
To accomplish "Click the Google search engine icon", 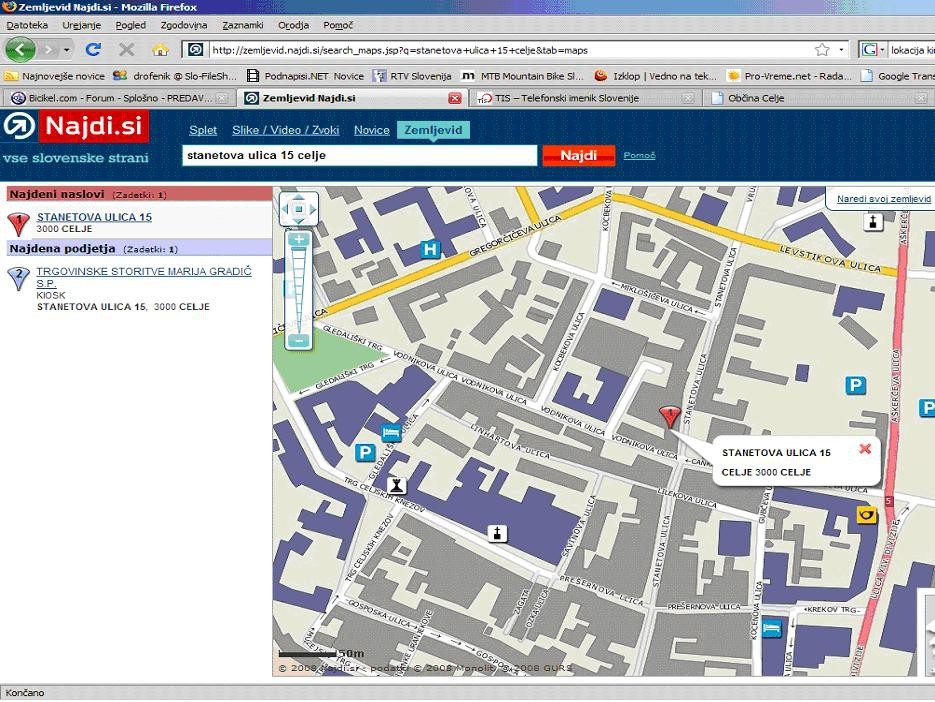I will (x=869, y=50).
